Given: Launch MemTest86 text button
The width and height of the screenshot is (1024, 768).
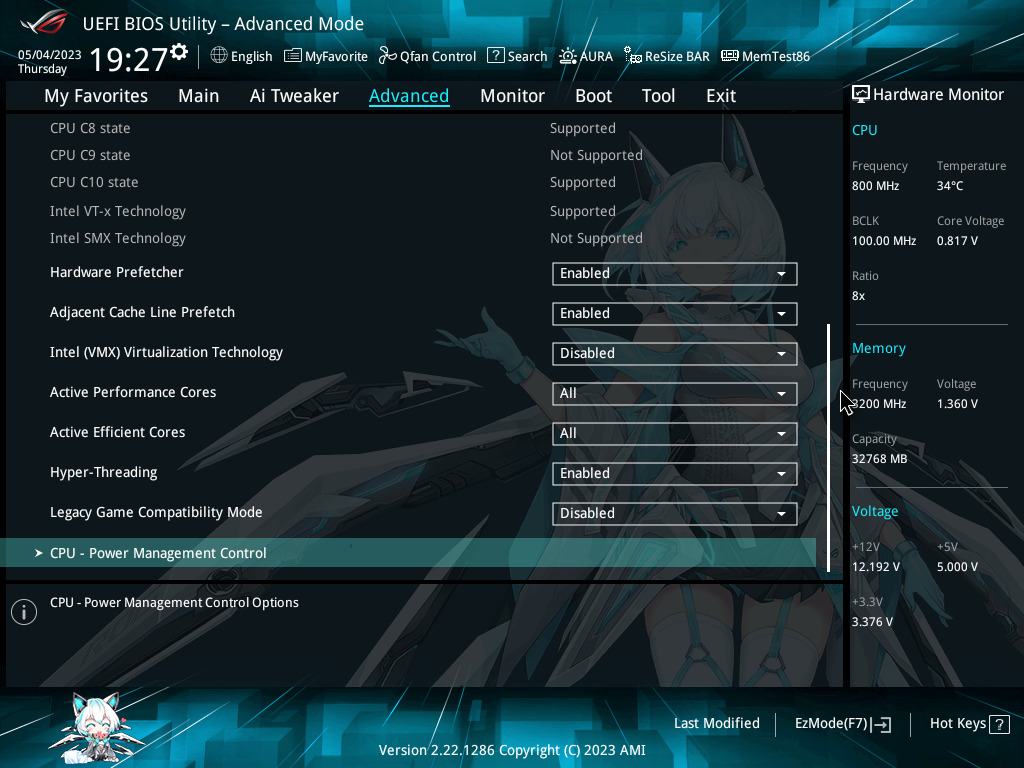Looking at the screenshot, I should tap(776, 57).
